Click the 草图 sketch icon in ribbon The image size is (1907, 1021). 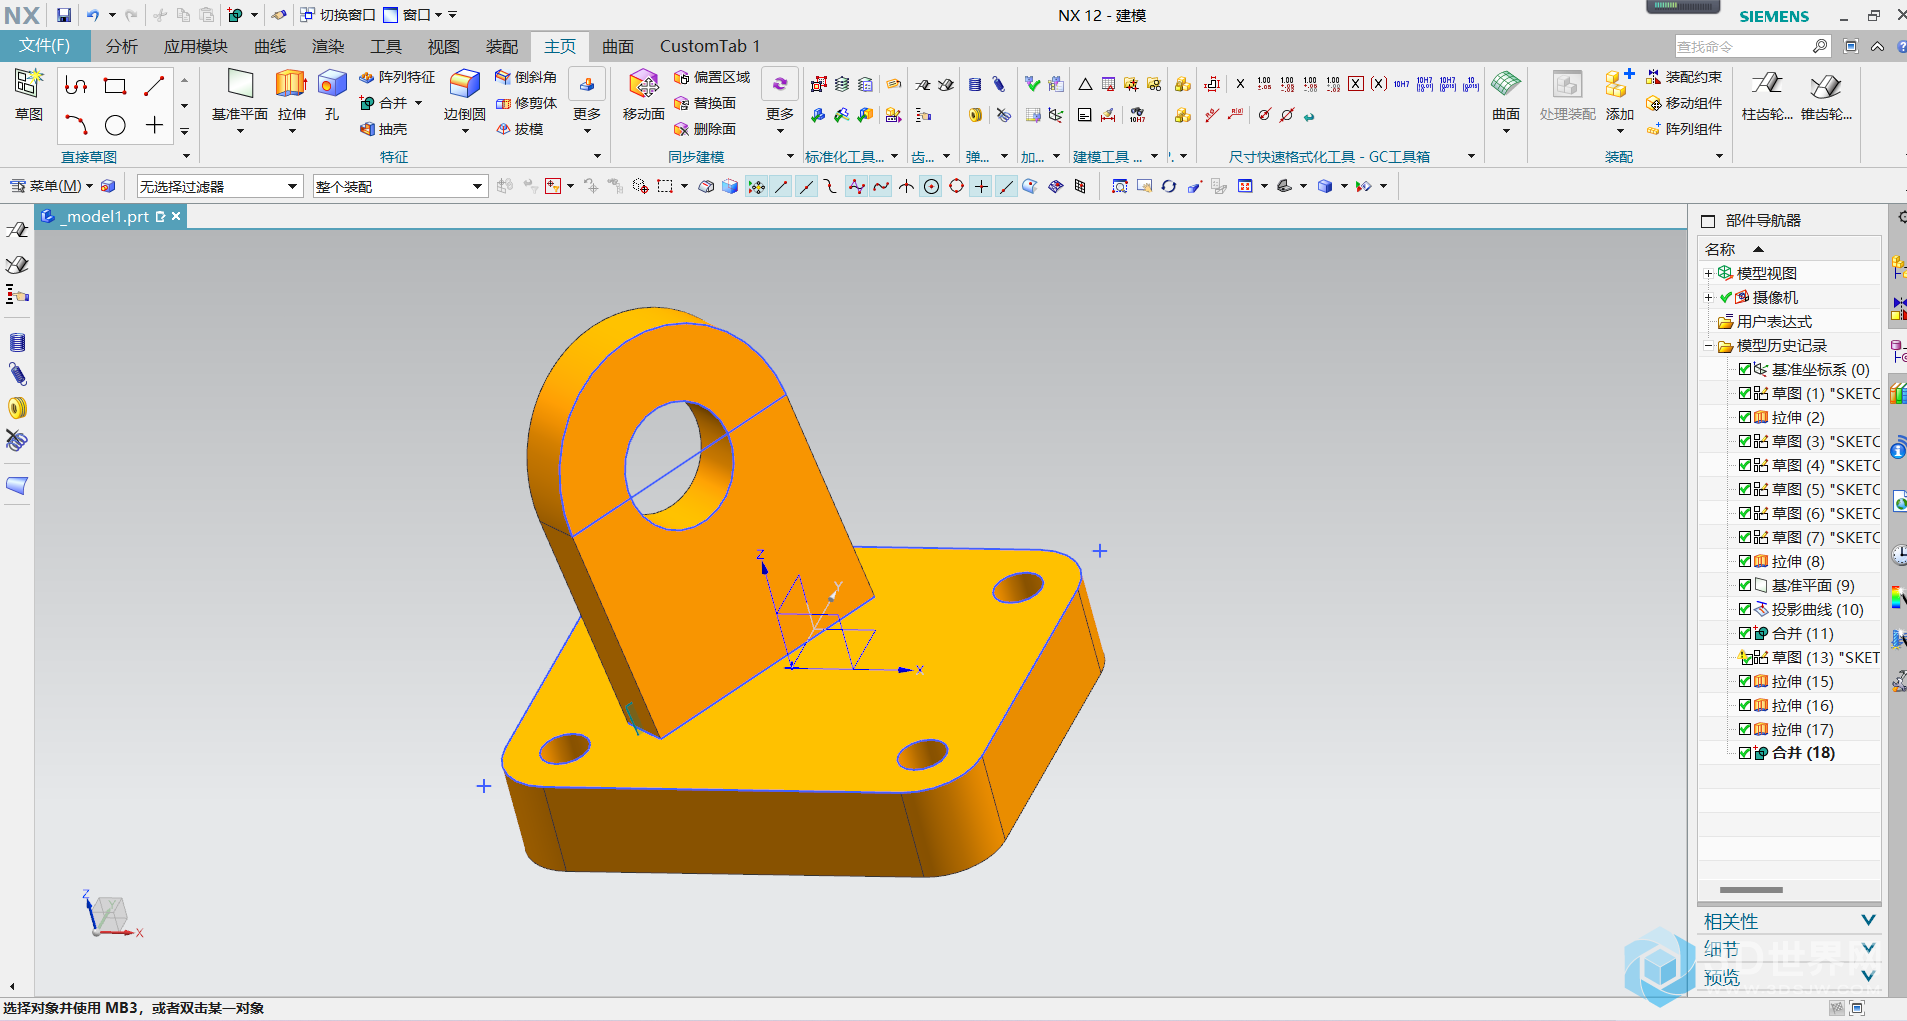pyautogui.click(x=28, y=94)
